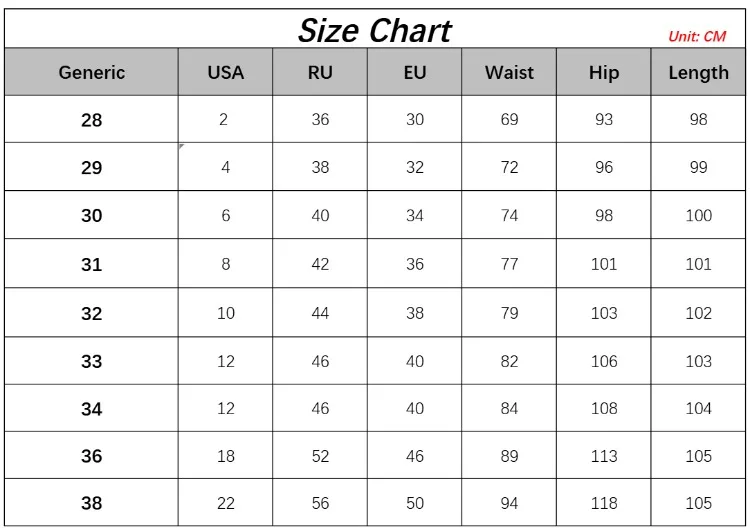Select the EU value 50 cell
750x531 pixels.
(415, 503)
